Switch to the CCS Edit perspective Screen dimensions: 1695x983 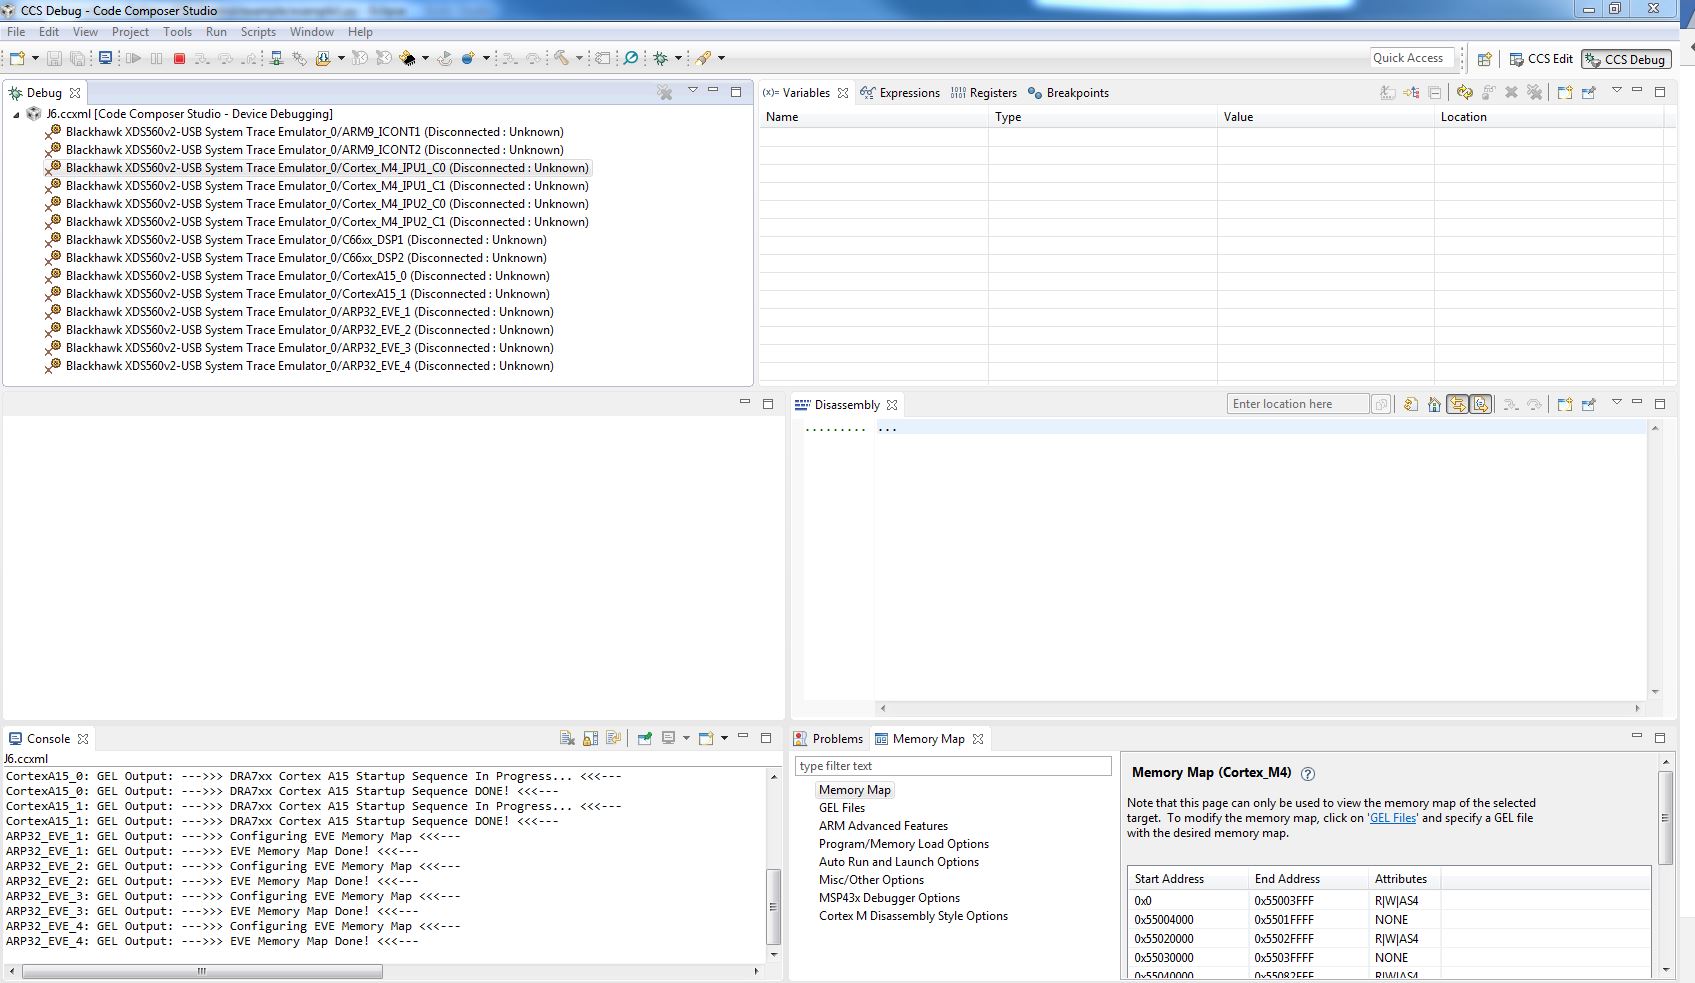pos(1541,59)
